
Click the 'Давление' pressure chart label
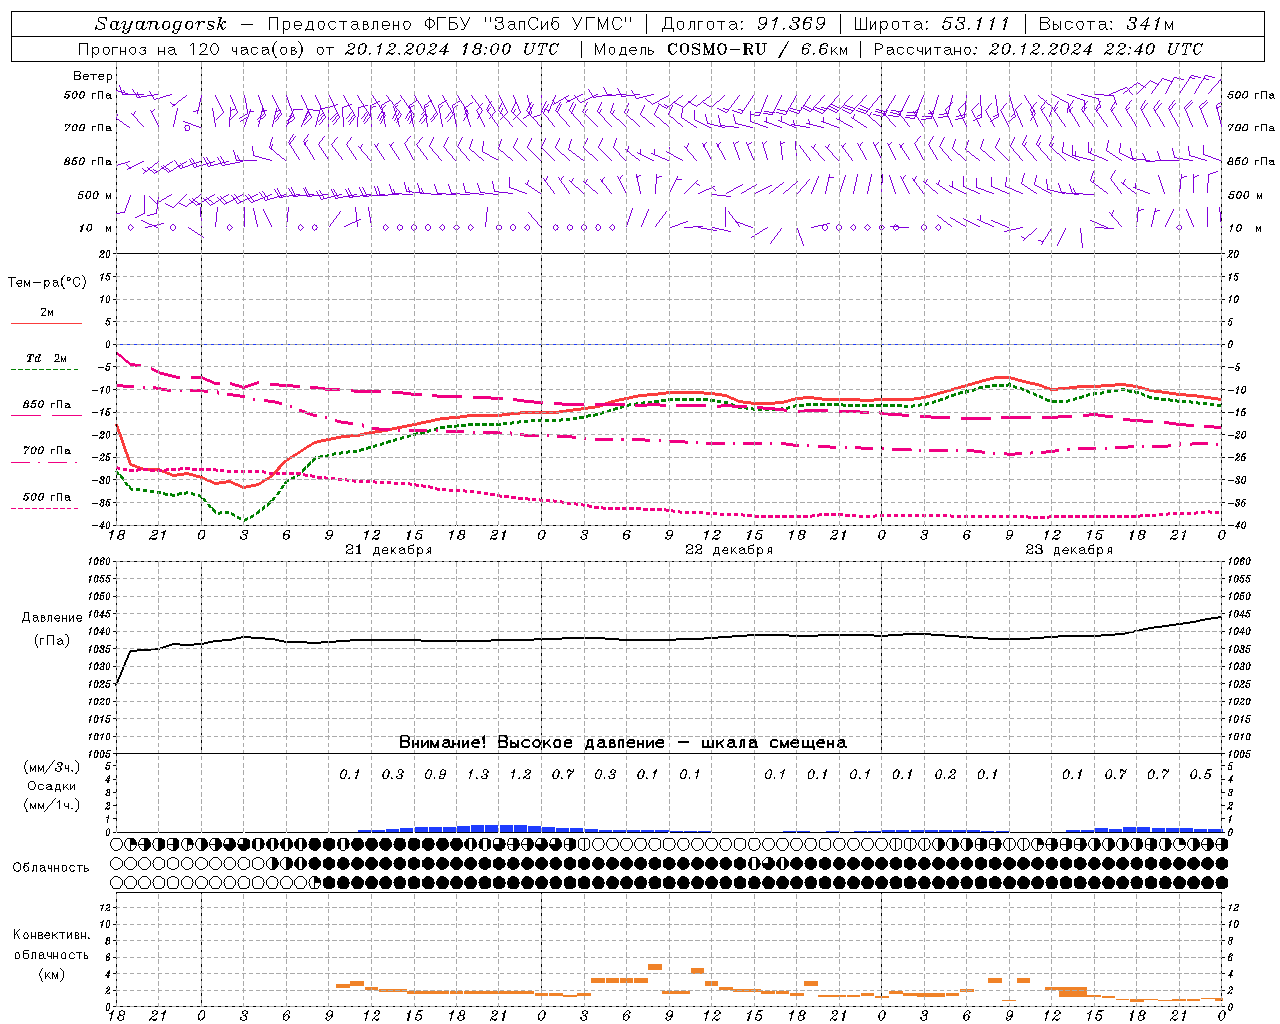50,618
